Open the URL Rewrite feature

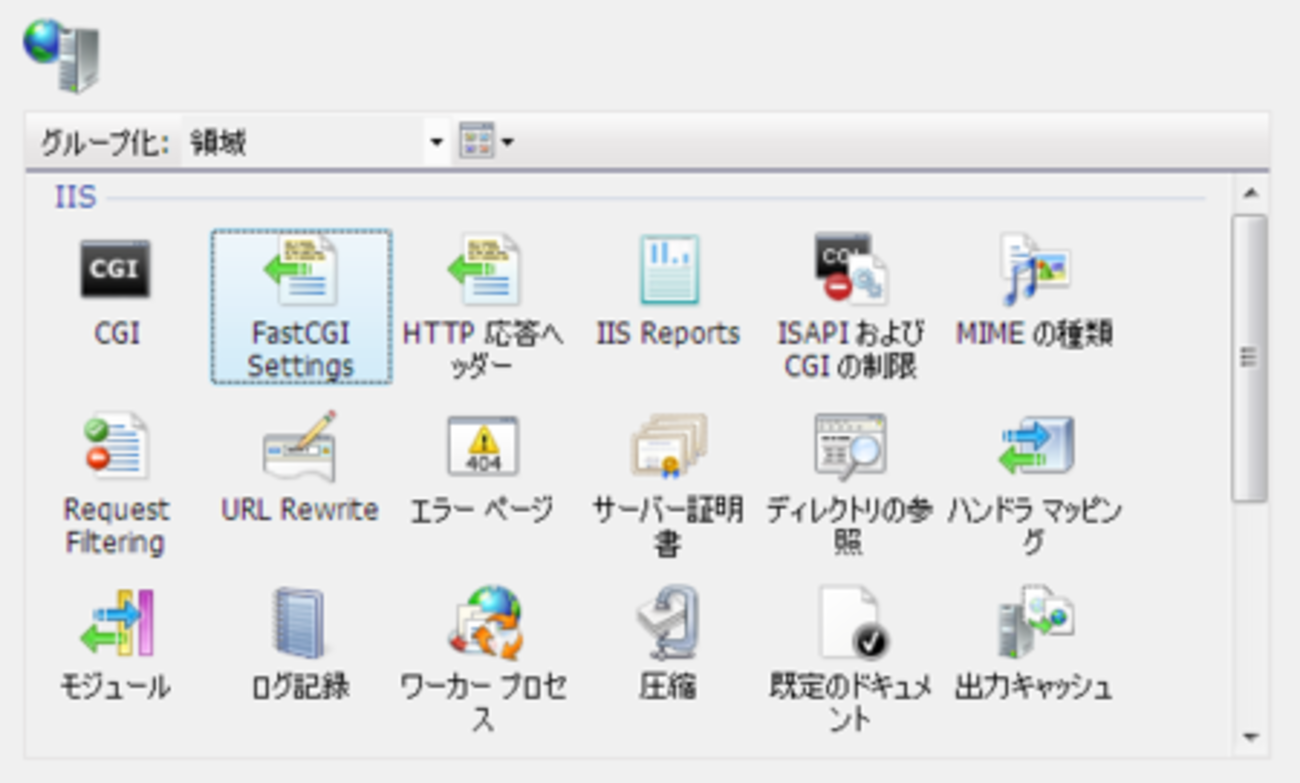click(x=299, y=446)
